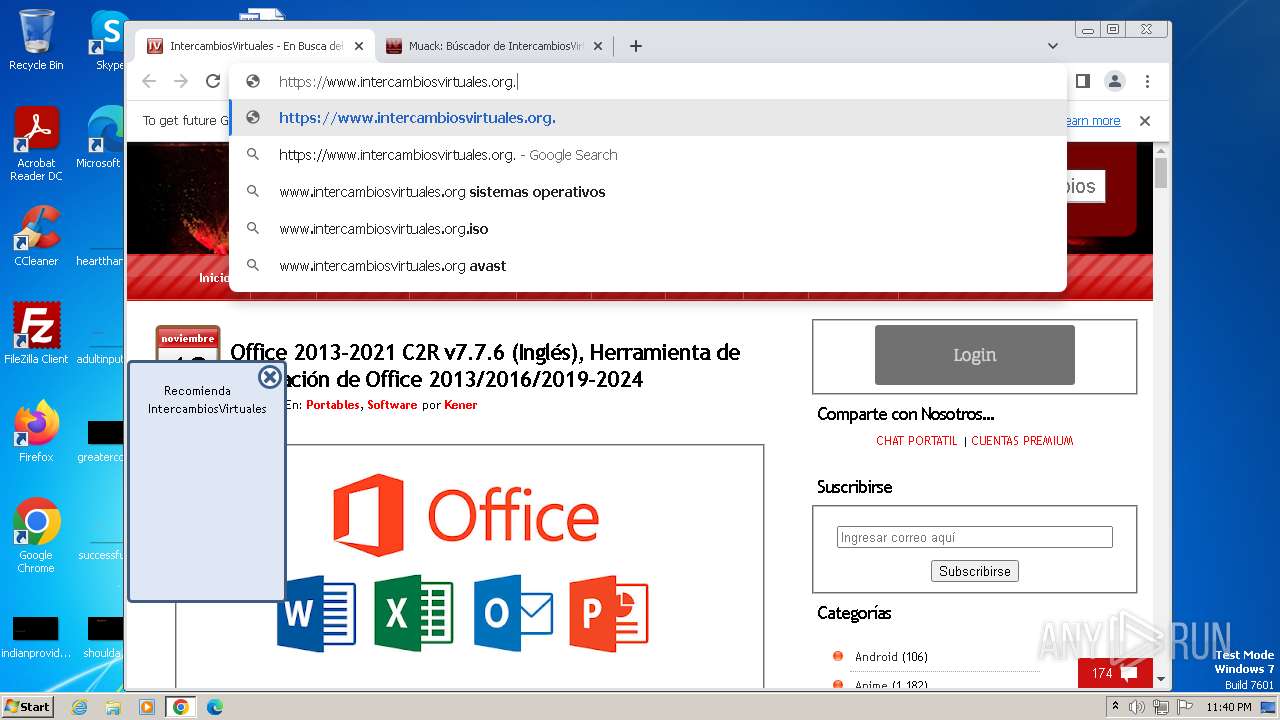Image resolution: width=1280 pixels, height=720 pixels.
Task: Open the Acrobat Reader DC desktop icon
Action: click(x=36, y=145)
